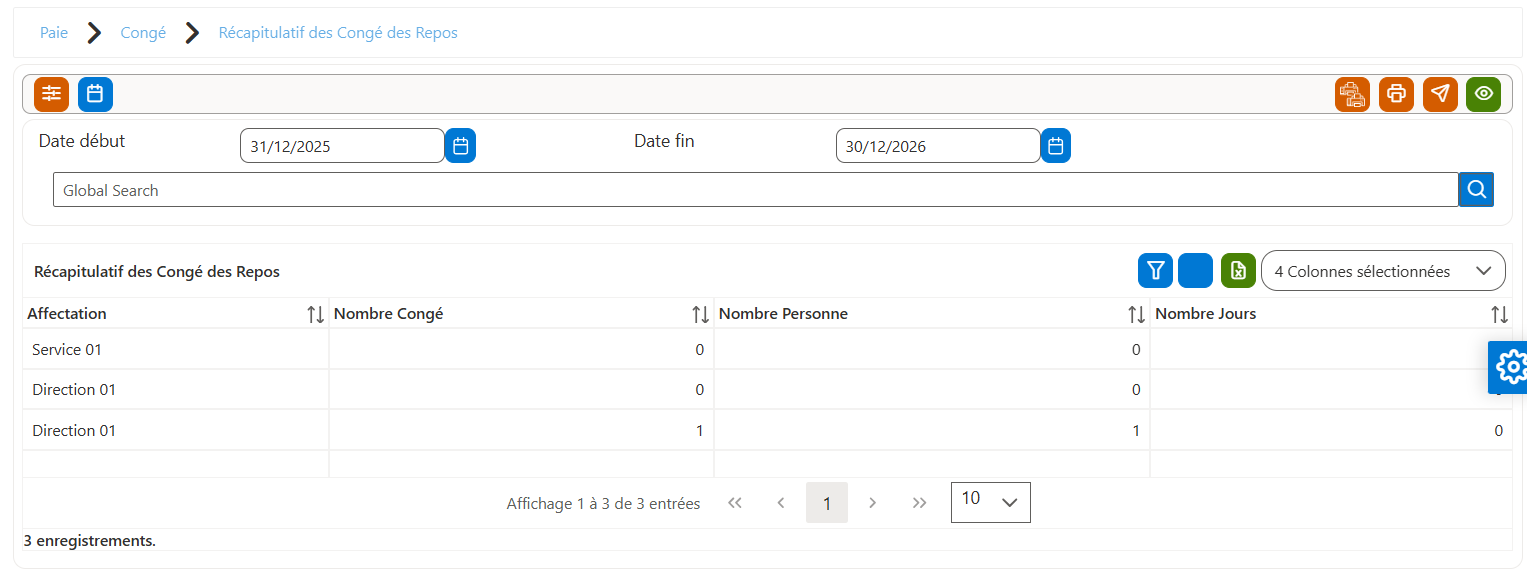Export table with green Excel icon
1527x574 pixels.
tap(1238, 270)
